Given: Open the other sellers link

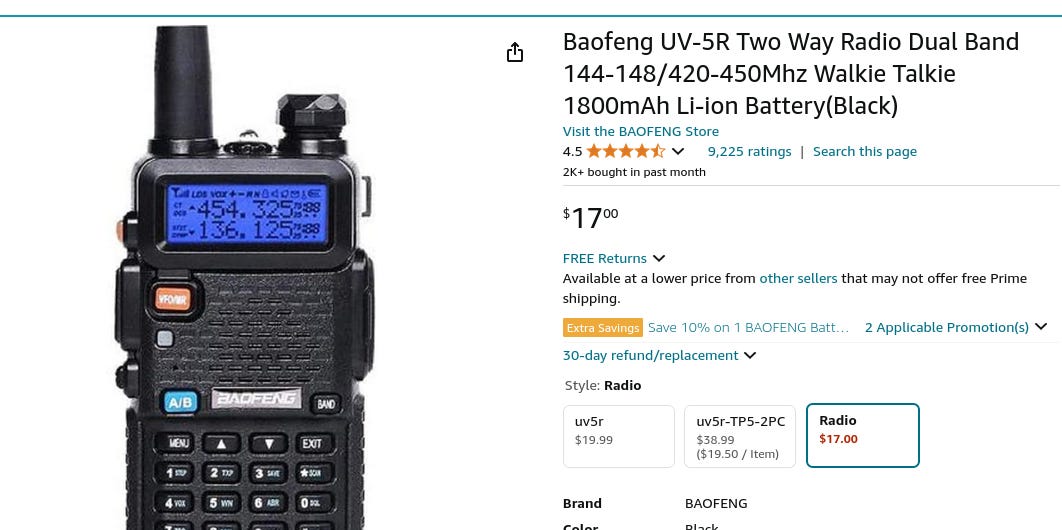Looking at the screenshot, I should click(798, 278).
